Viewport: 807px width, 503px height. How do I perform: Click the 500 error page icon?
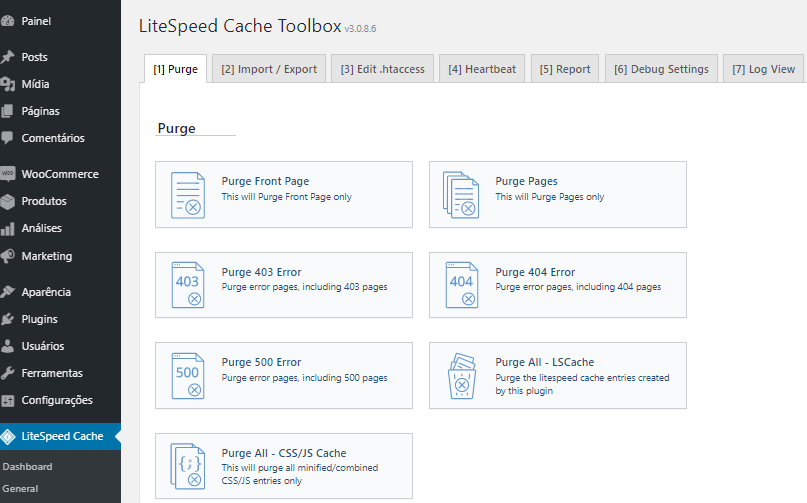click(187, 375)
